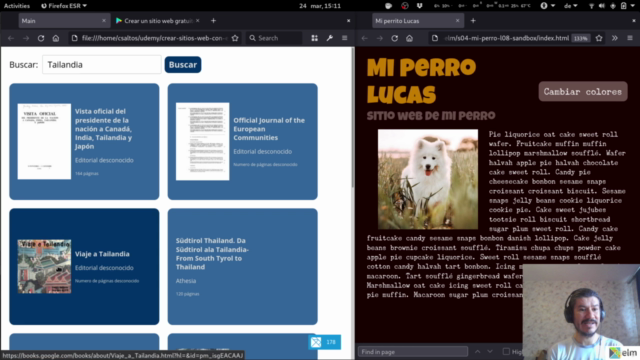Open the Activities overview

pos(17,6)
